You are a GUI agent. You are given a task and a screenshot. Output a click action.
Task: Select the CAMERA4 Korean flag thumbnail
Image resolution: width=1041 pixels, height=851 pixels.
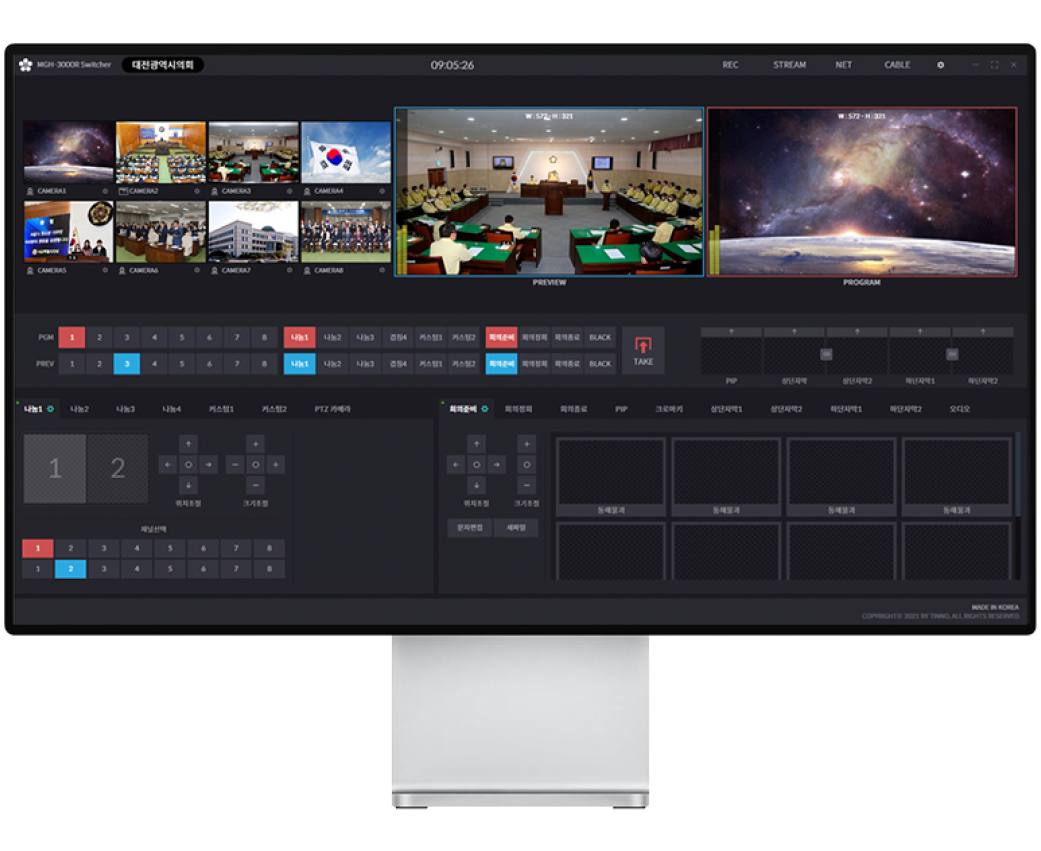click(346, 152)
